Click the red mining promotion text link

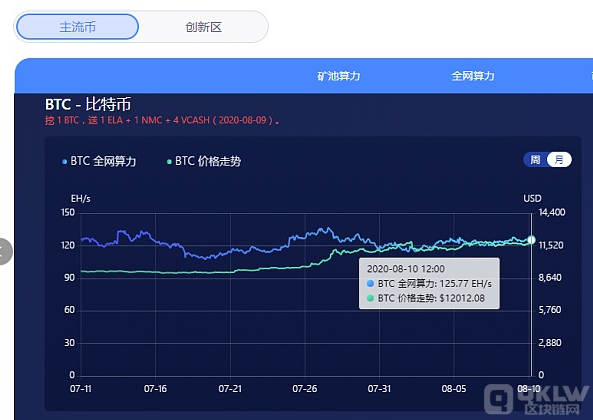point(162,121)
